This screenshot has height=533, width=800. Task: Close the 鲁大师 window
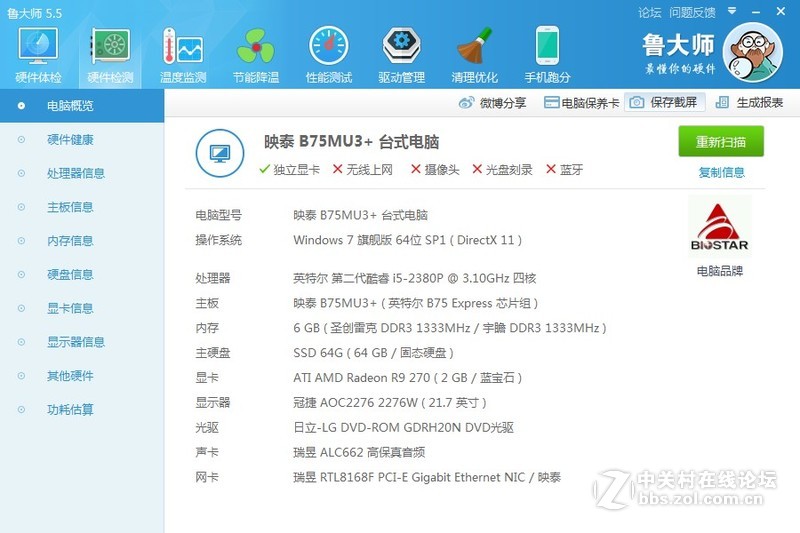pyautogui.click(x=781, y=11)
